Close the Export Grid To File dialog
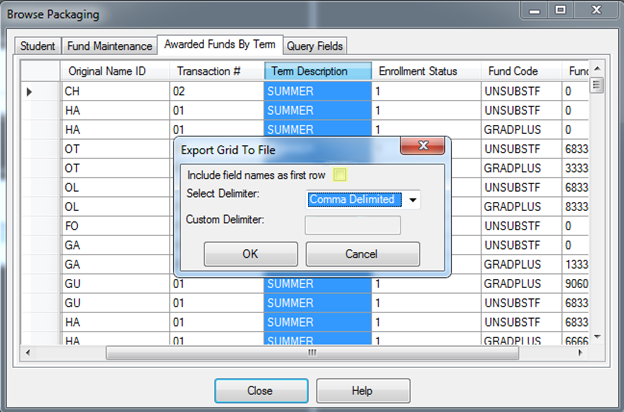 [x=423, y=146]
